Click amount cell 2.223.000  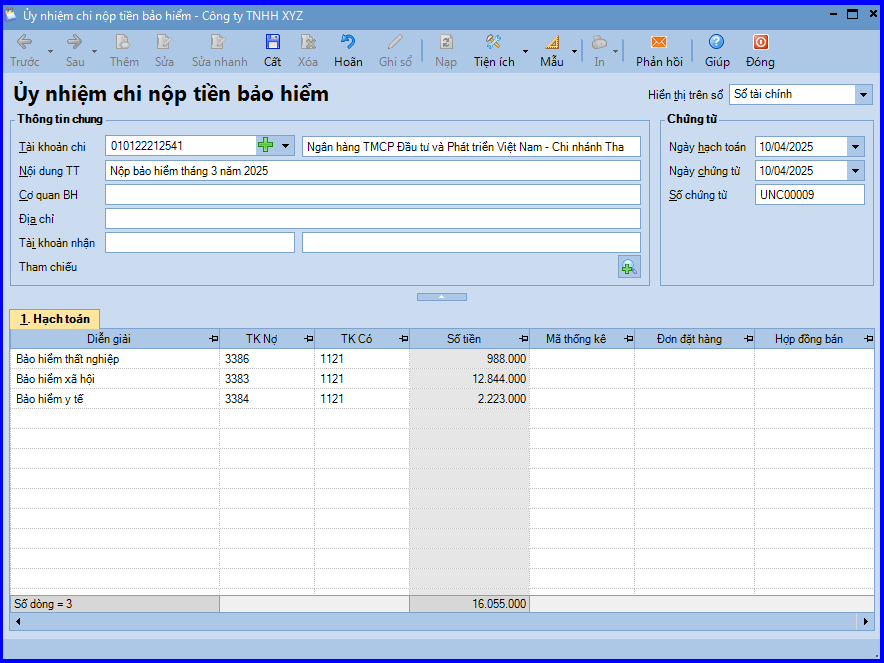470,399
